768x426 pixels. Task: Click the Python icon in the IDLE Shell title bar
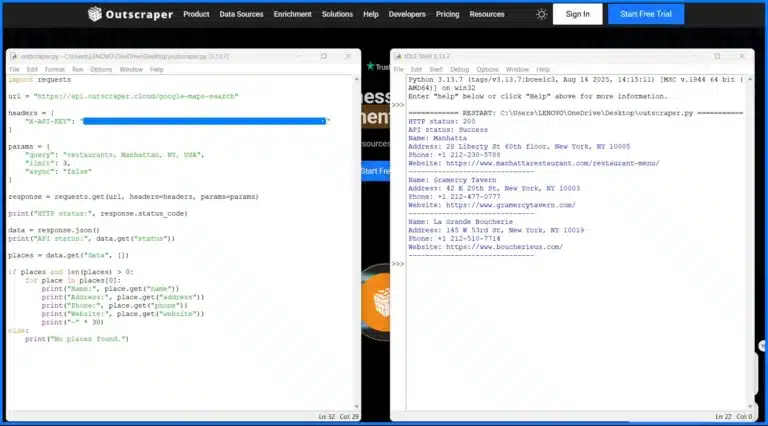coord(398,56)
